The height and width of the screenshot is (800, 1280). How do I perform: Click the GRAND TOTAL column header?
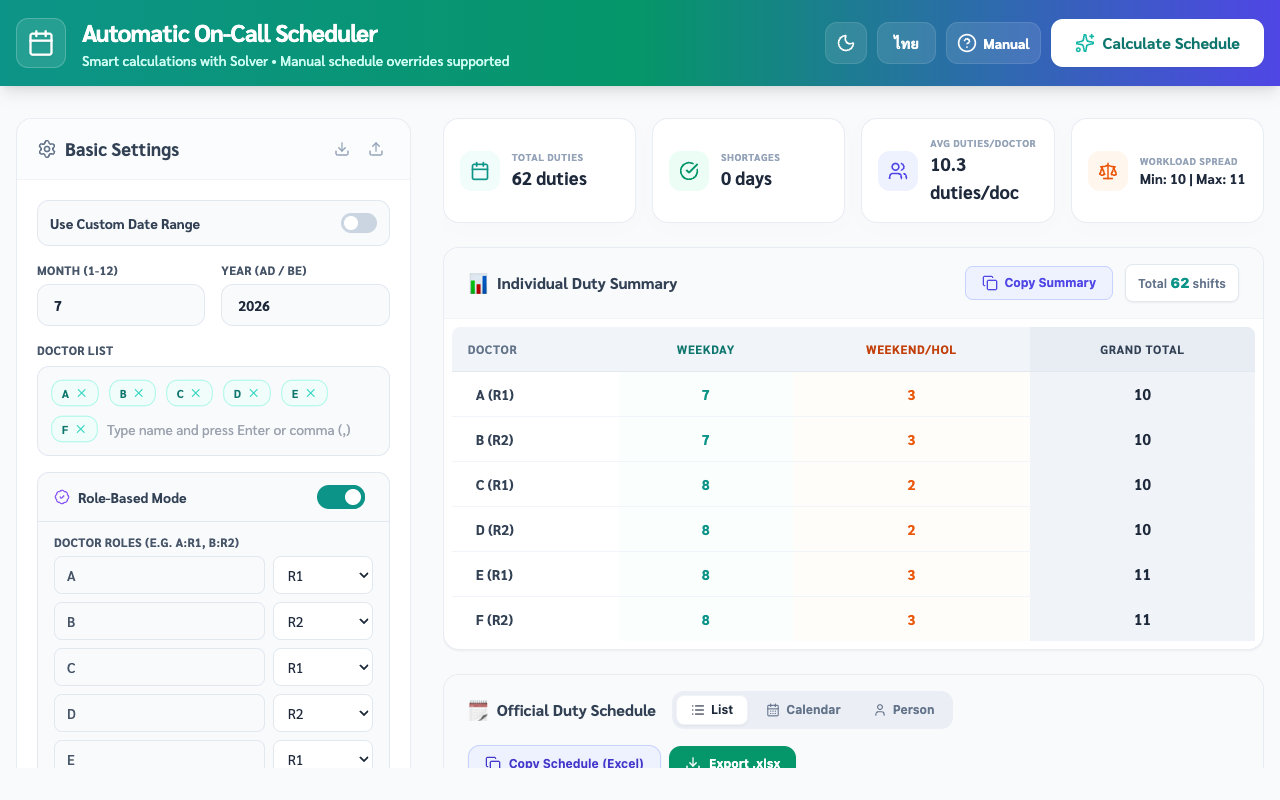[x=1142, y=350]
